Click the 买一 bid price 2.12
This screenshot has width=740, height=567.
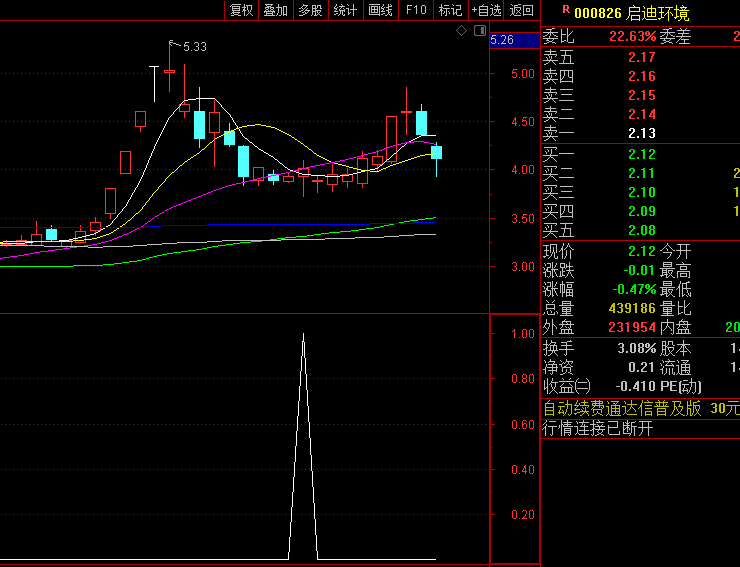pos(641,154)
